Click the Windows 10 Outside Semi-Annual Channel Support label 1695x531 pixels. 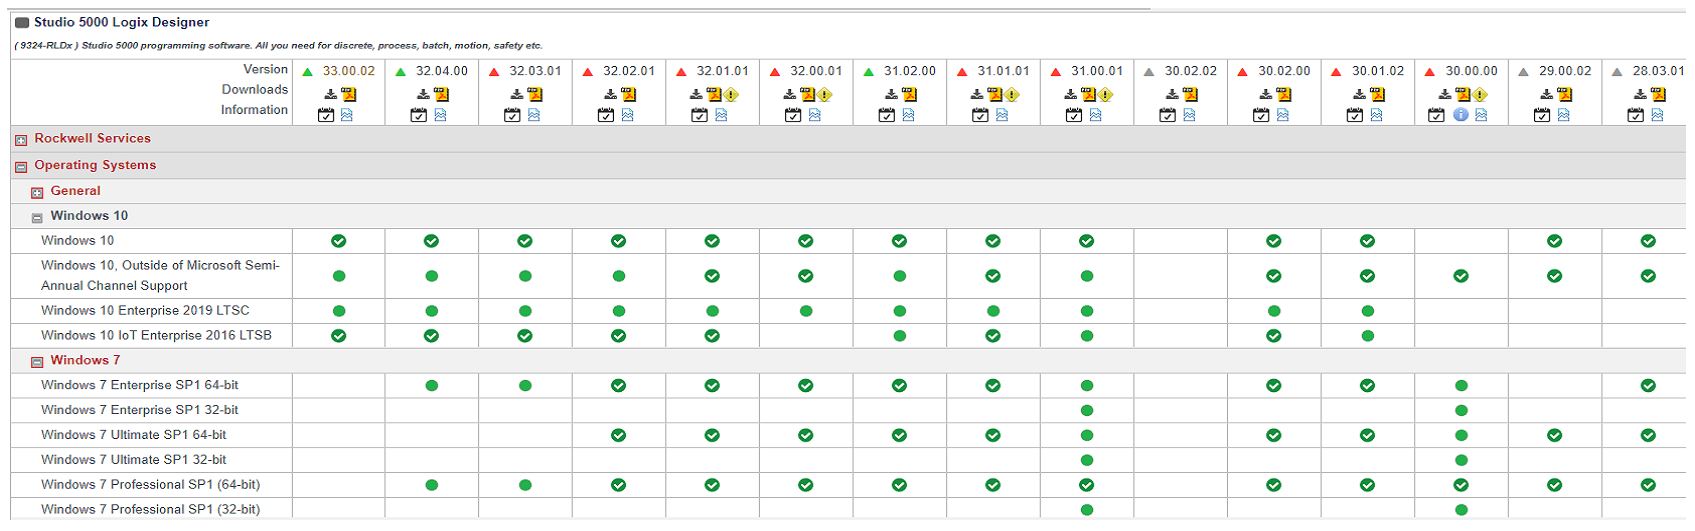(160, 276)
